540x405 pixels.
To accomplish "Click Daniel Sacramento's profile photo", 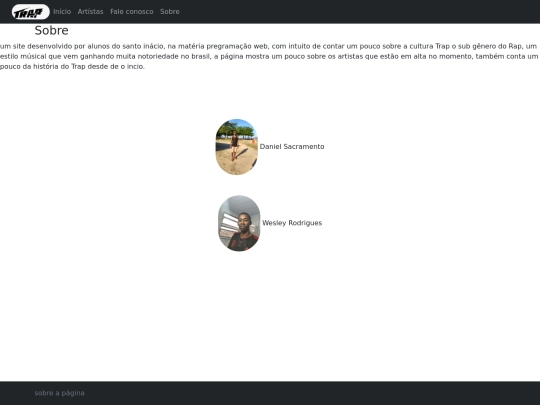I will click(x=237, y=147).
